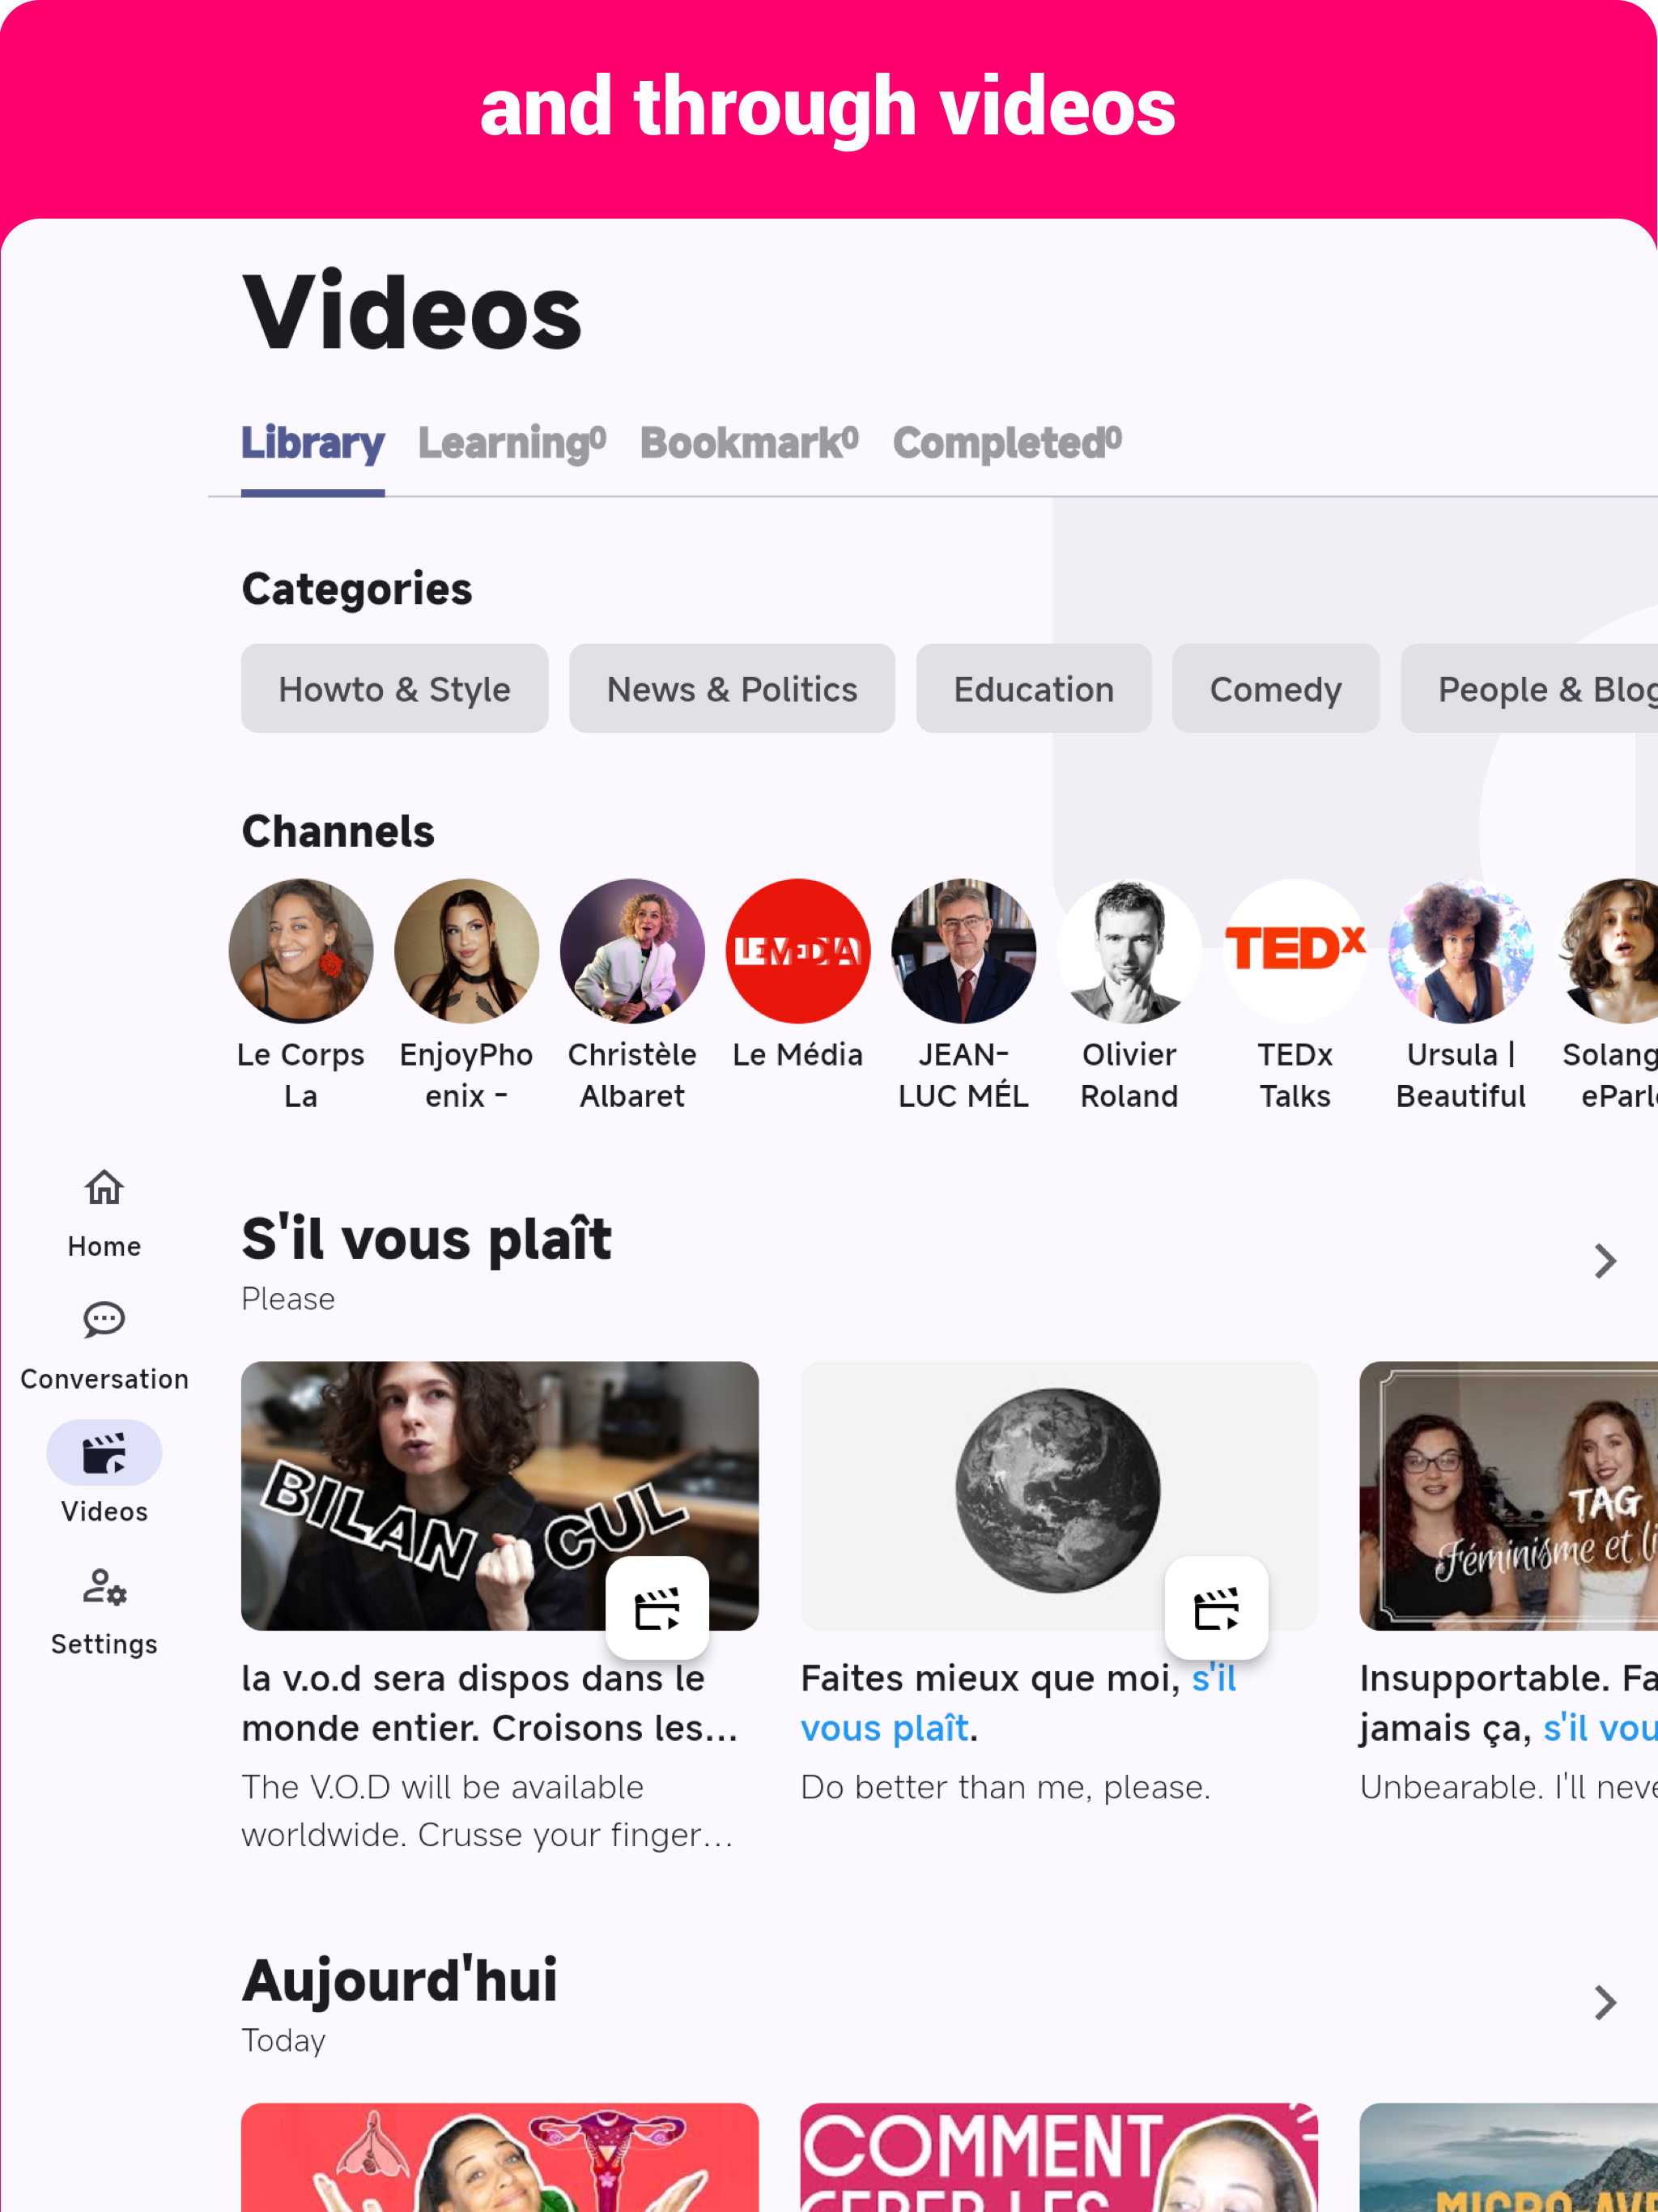Screen dimensions: 1658x2212
Task: Select the Videos clapperboard sidebar icon
Action: (x=104, y=1453)
